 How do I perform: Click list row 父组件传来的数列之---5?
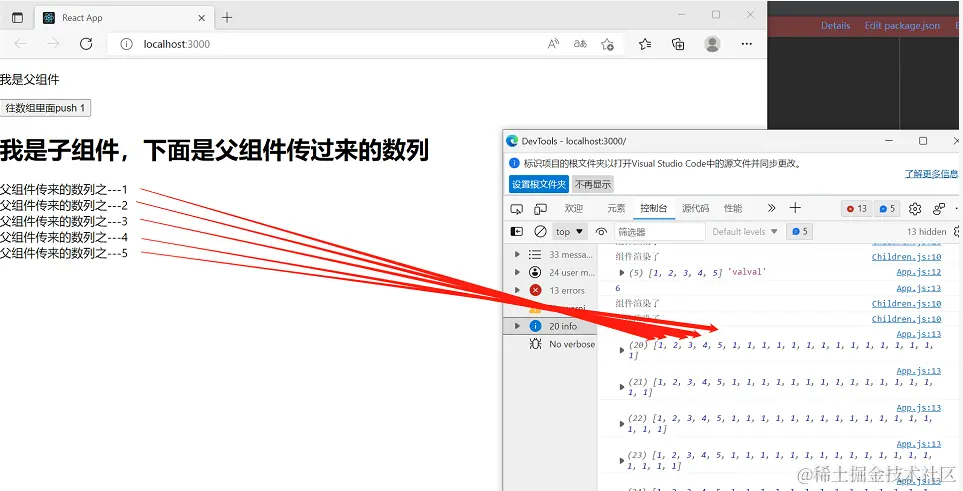coord(64,253)
